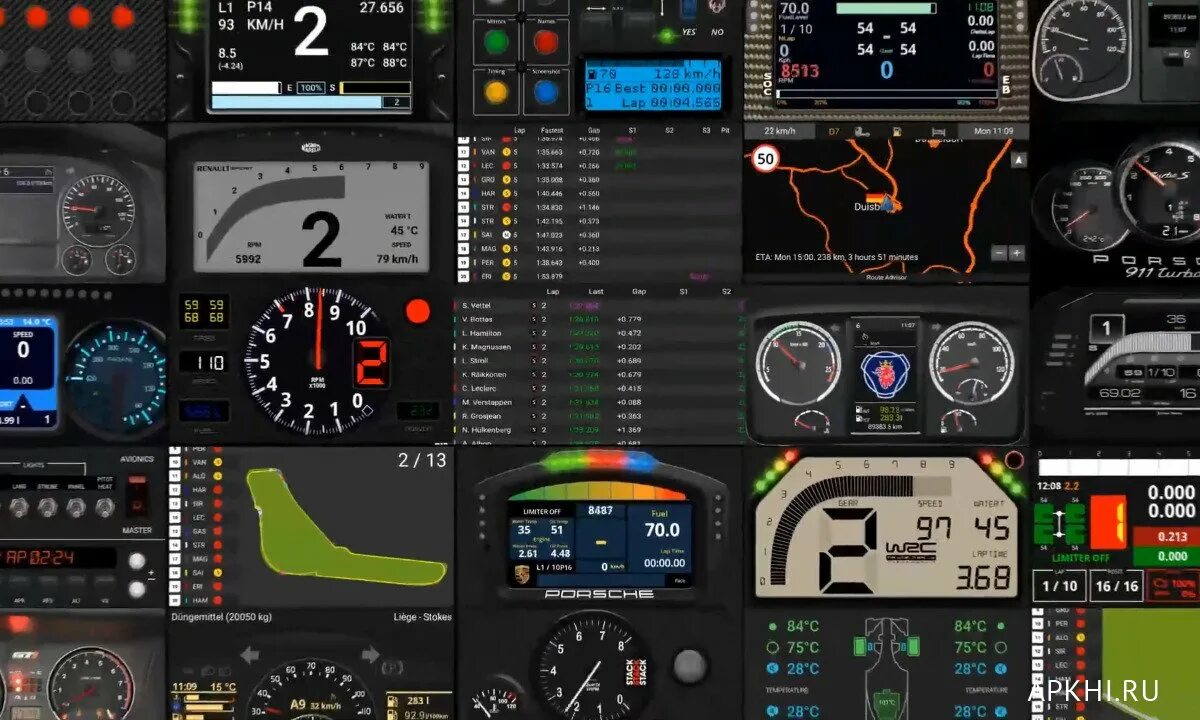
Task: Click the truck dash right turn arrow
Action: coord(370,656)
